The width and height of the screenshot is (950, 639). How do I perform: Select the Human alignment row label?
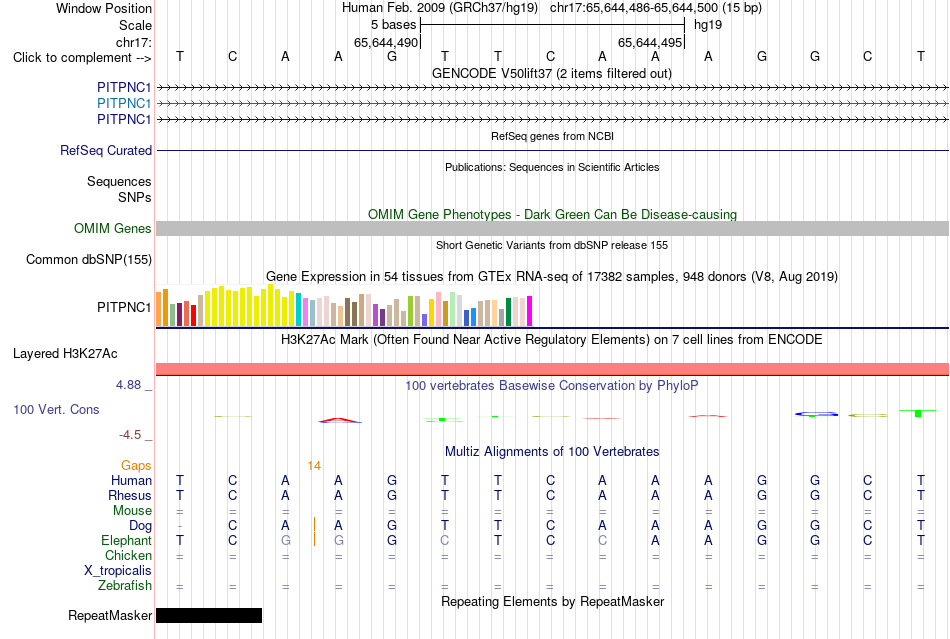131,480
